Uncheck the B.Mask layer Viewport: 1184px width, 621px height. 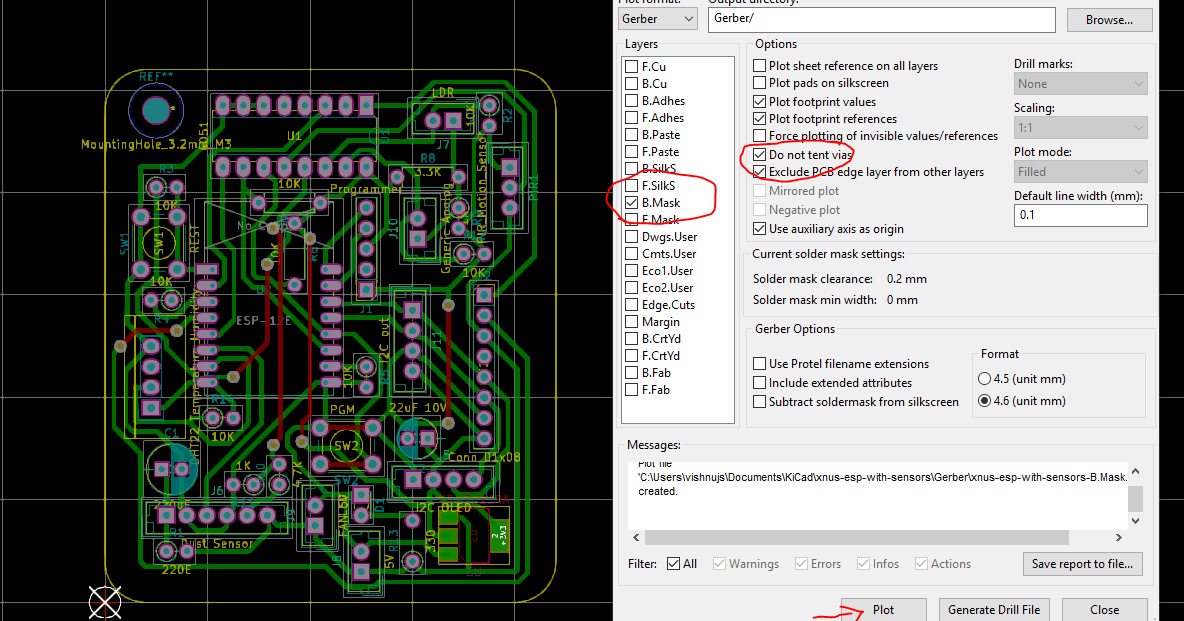(631, 202)
